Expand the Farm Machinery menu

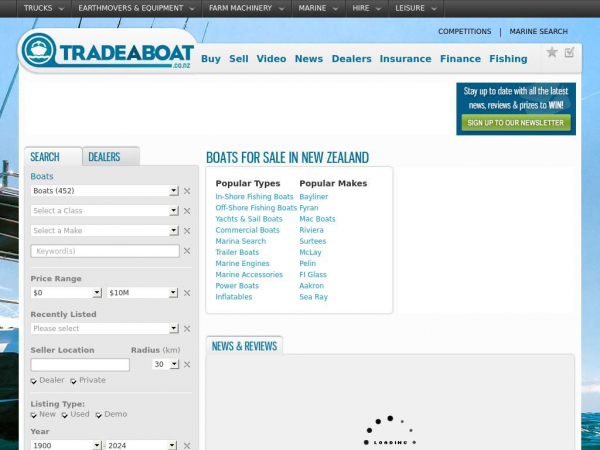pos(247,8)
